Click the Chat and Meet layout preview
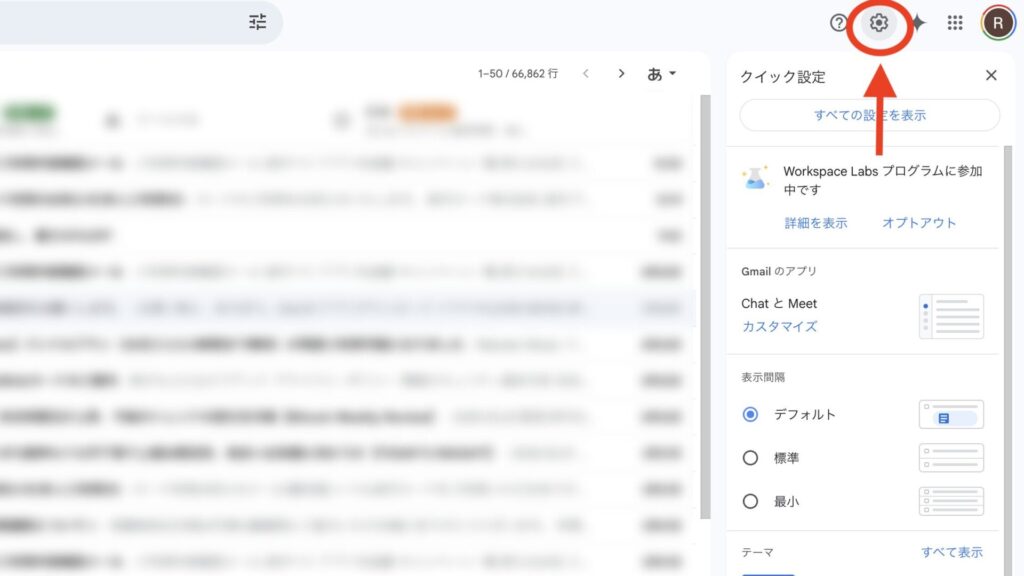The image size is (1024, 576). point(950,316)
